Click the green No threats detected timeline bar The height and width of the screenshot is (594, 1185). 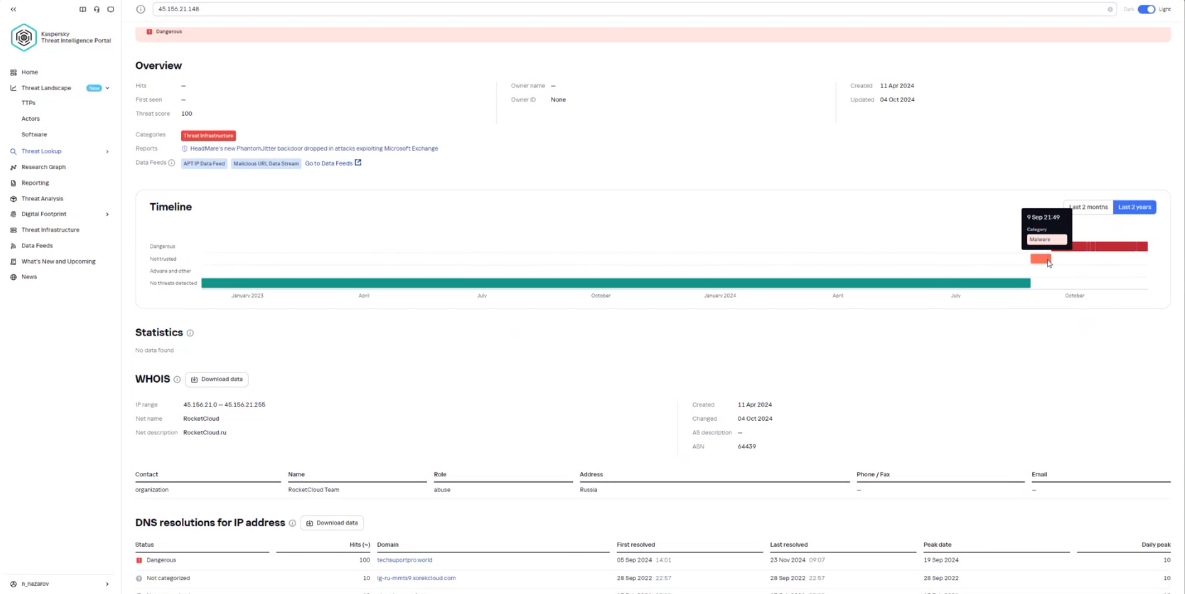(x=616, y=283)
